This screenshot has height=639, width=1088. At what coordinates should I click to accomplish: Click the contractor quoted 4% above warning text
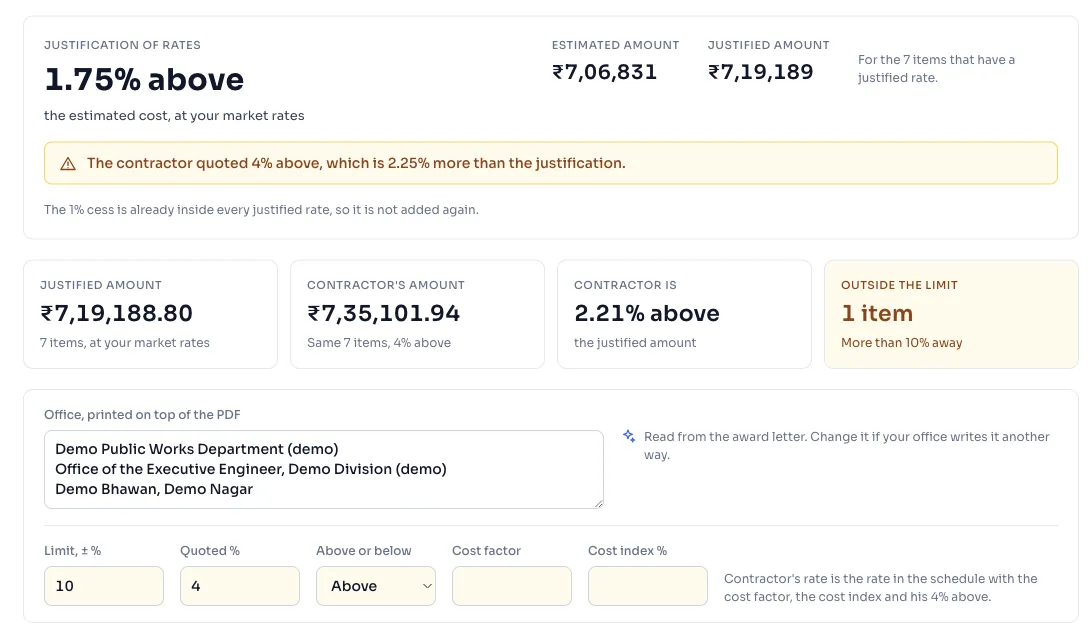click(x=356, y=164)
